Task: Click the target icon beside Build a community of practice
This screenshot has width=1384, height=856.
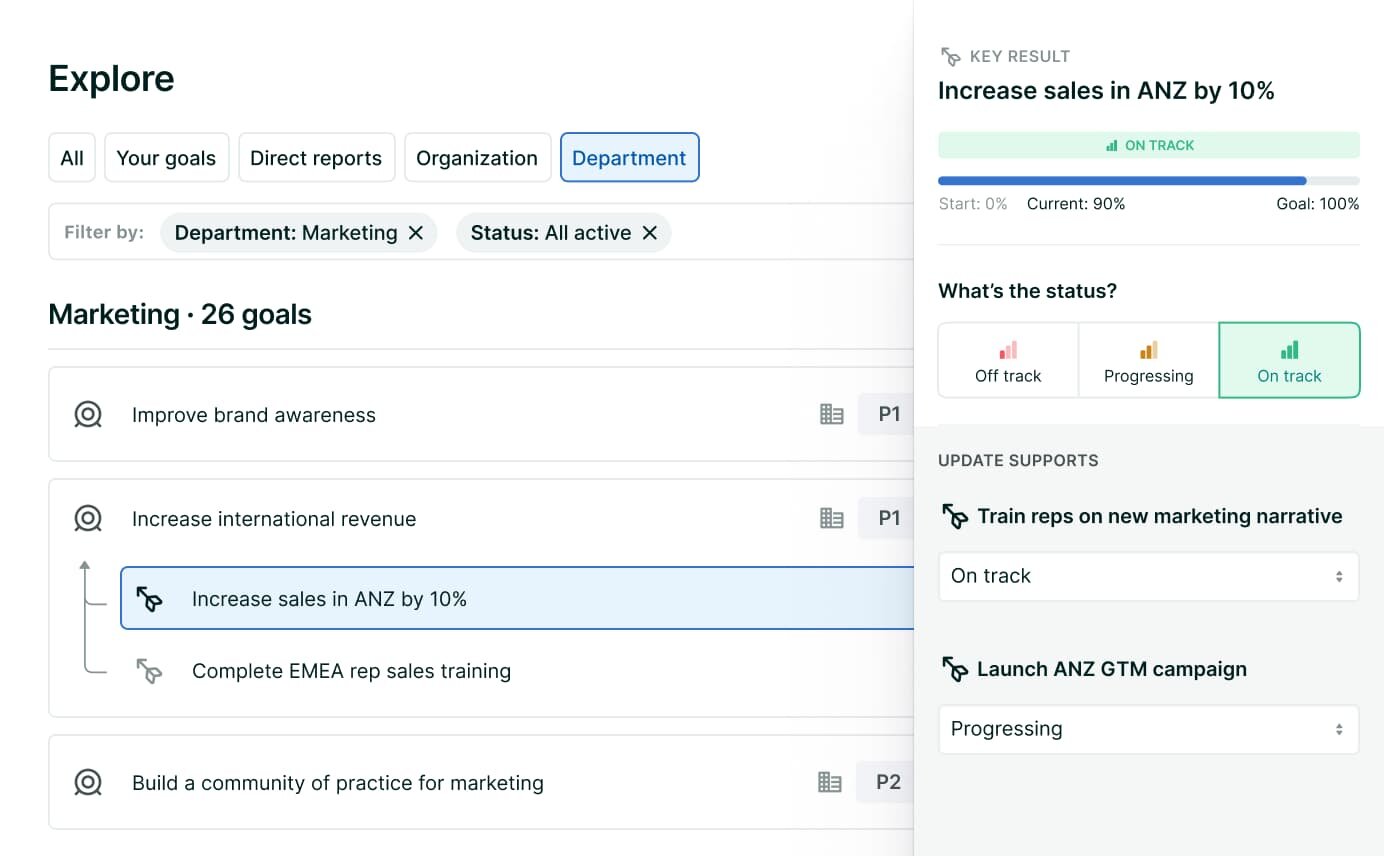Action: (x=88, y=783)
